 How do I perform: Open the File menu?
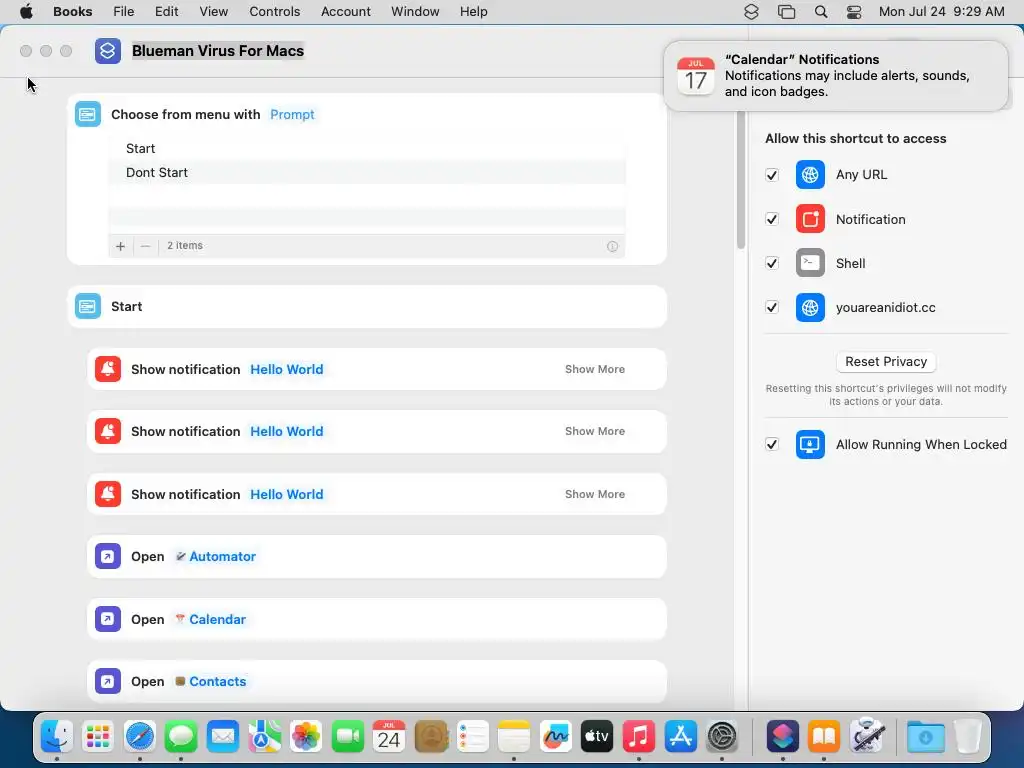tap(123, 11)
